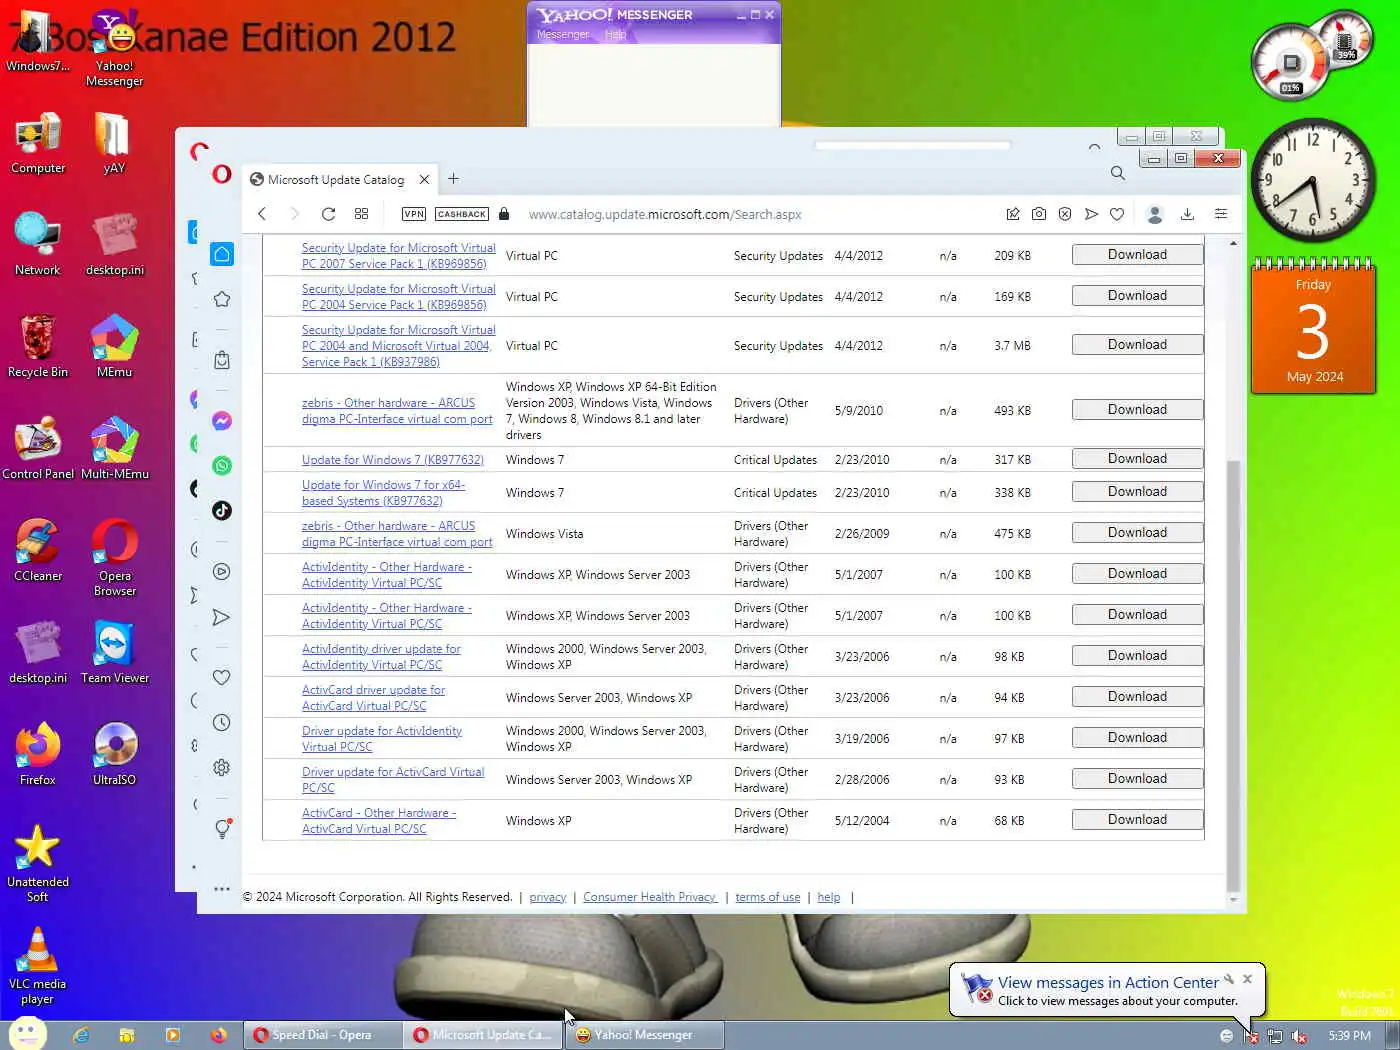Open sidebar Bookmarks star icon
Viewport: 1400px width, 1050px height.
pyautogui.click(x=222, y=299)
